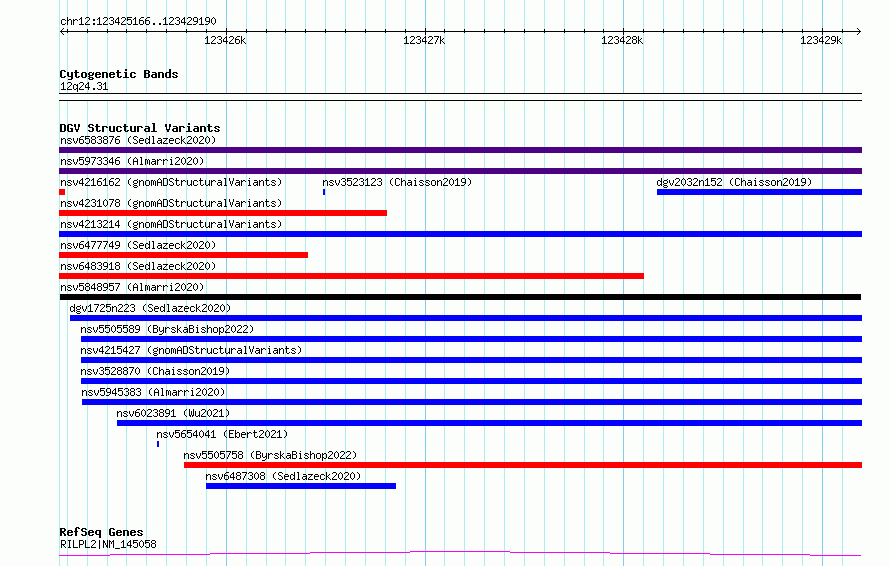Open the nsv6023891 (Wu2021) label
This screenshot has width=890, height=566.
[173, 413]
